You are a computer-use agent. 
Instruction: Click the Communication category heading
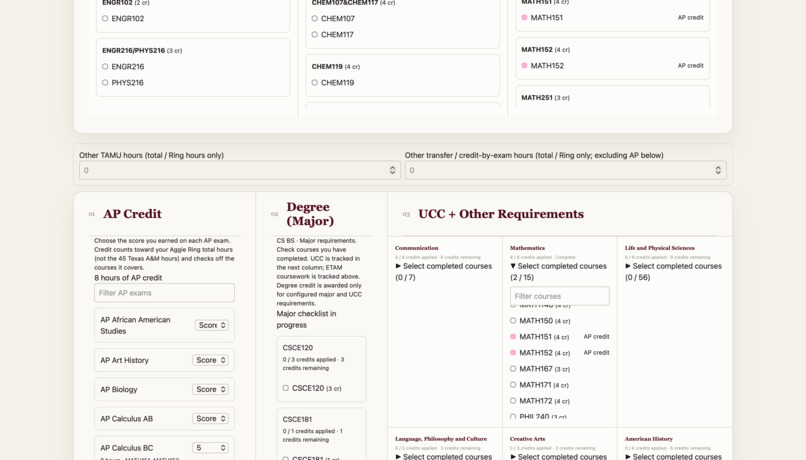(x=416, y=248)
